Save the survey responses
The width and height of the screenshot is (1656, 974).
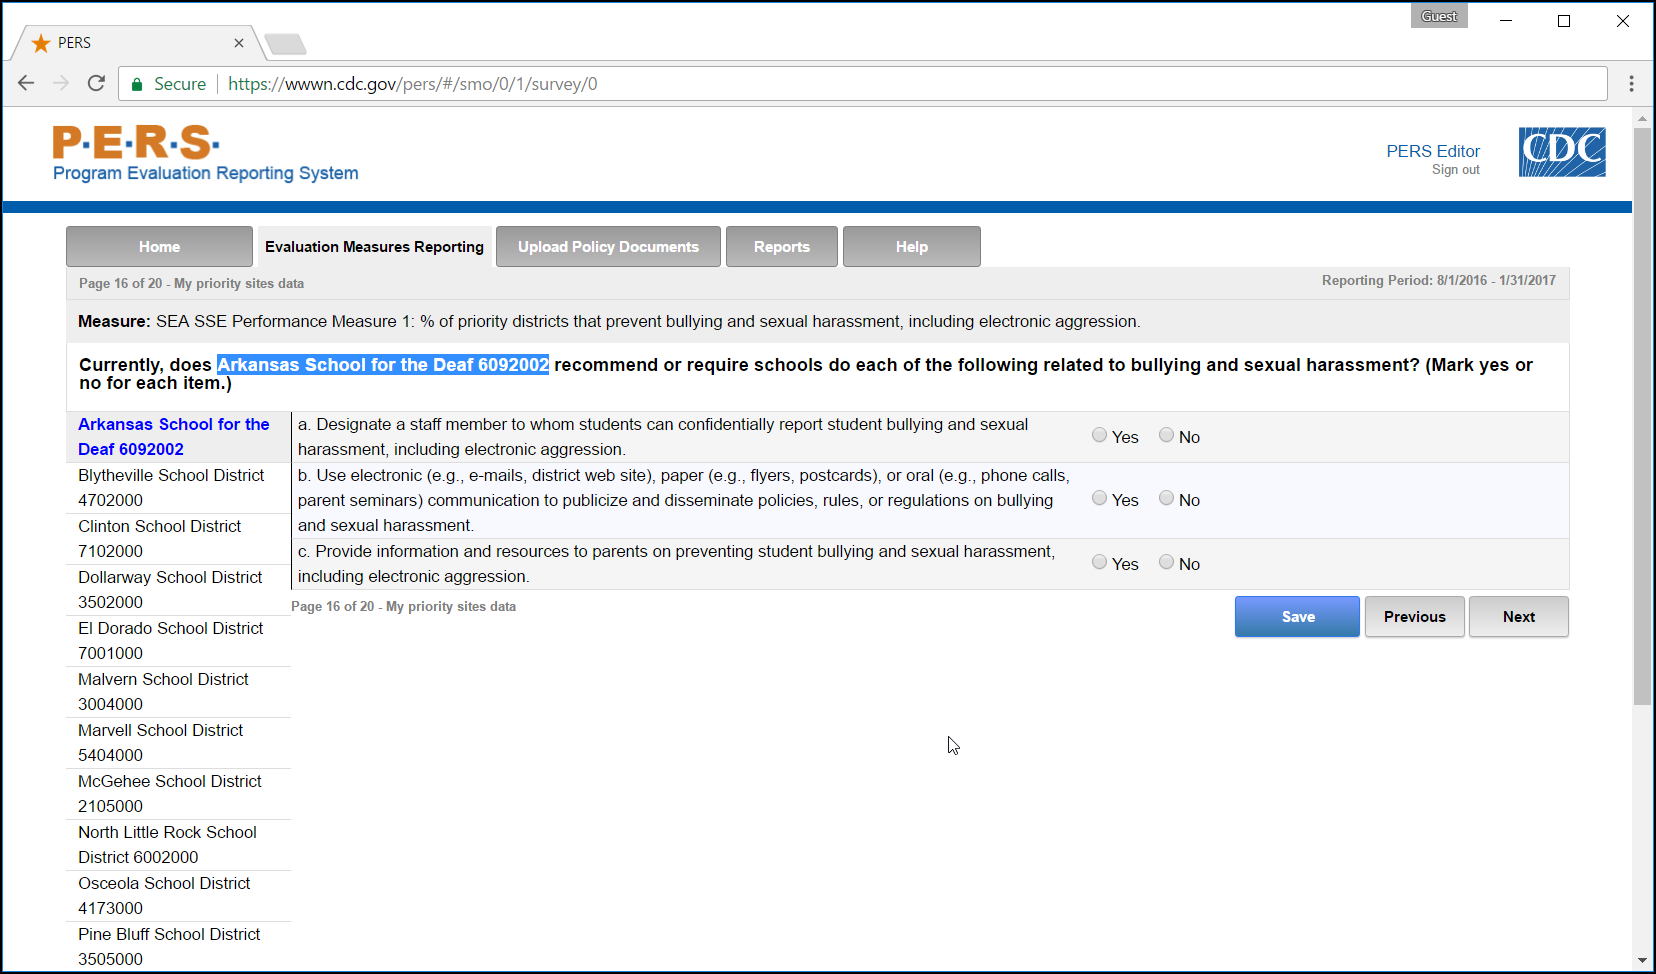pyautogui.click(x=1297, y=616)
